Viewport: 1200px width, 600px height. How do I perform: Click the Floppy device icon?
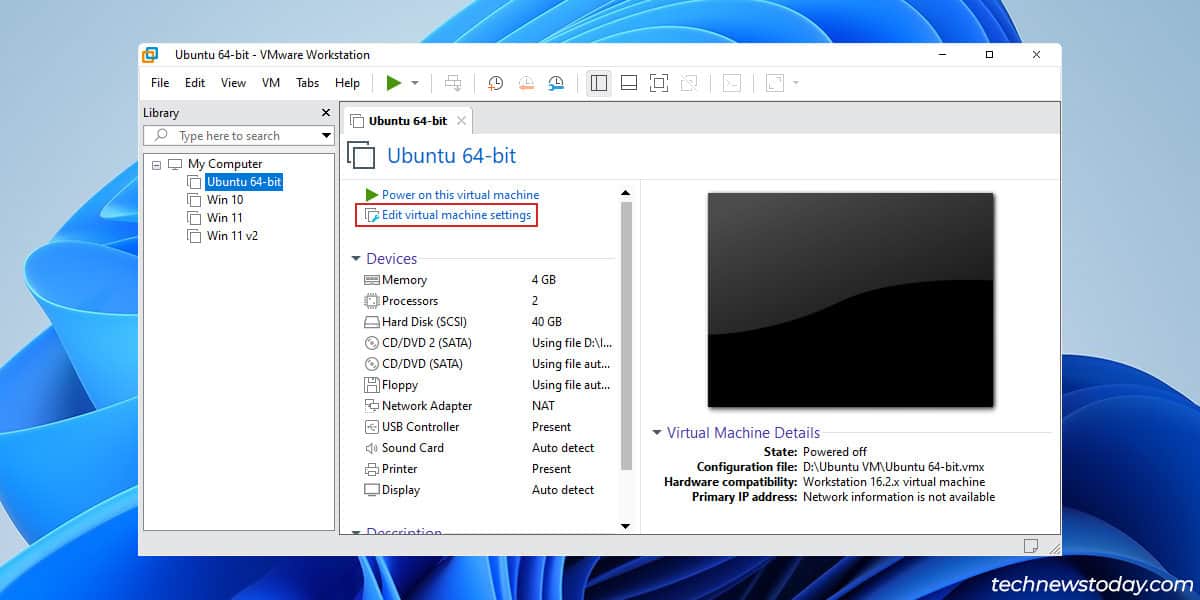372,385
